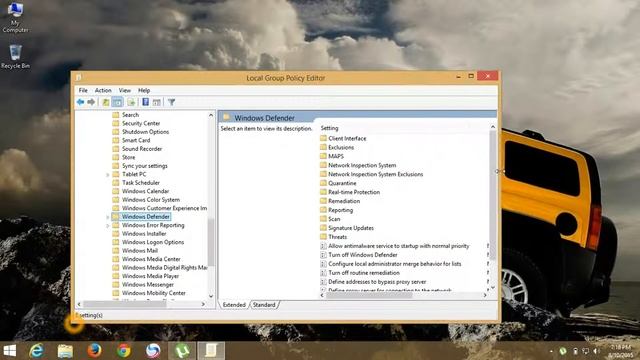Click the Up one level toolbar icon
Image resolution: width=640 pixels, height=360 pixels.
coord(106,102)
